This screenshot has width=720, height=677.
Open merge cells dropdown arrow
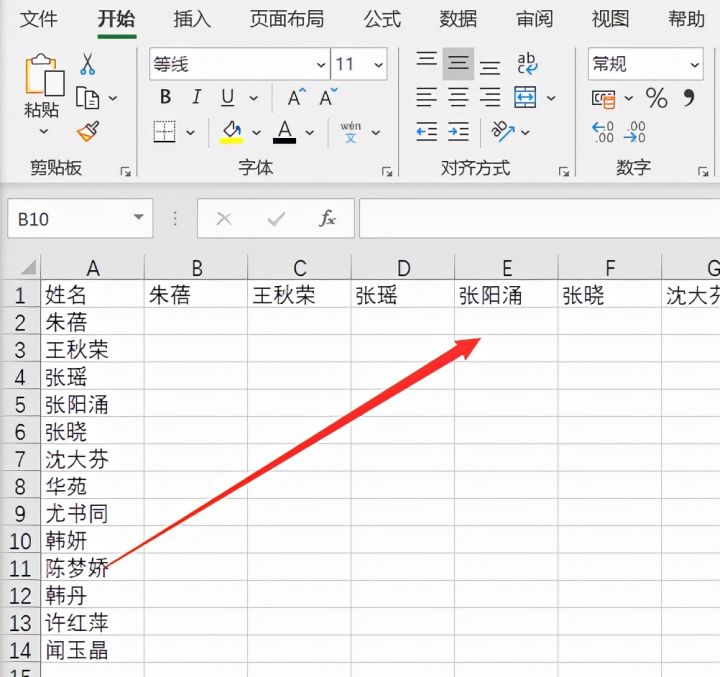pos(551,98)
